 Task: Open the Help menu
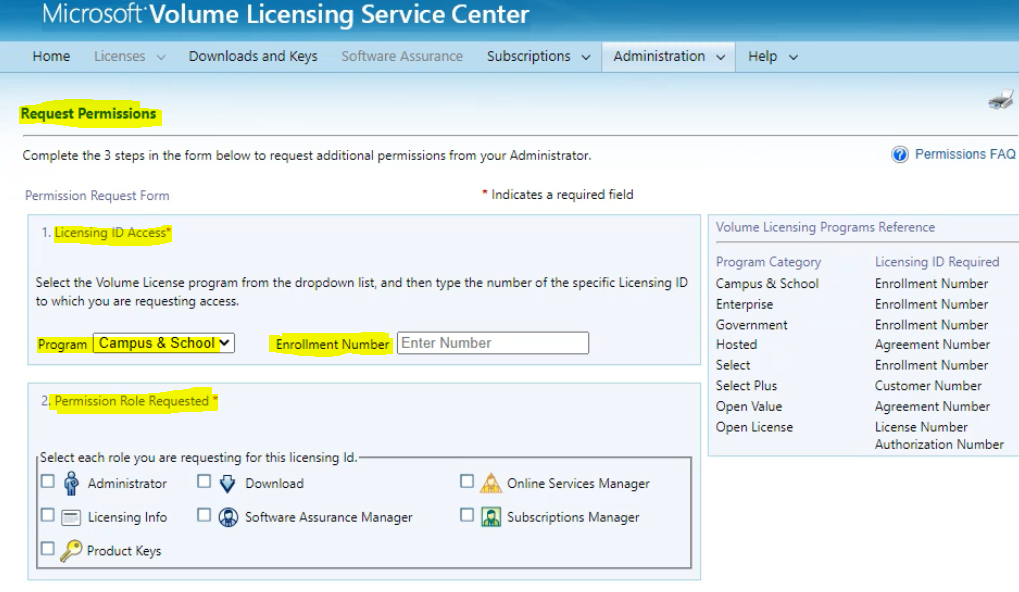[x=762, y=57]
